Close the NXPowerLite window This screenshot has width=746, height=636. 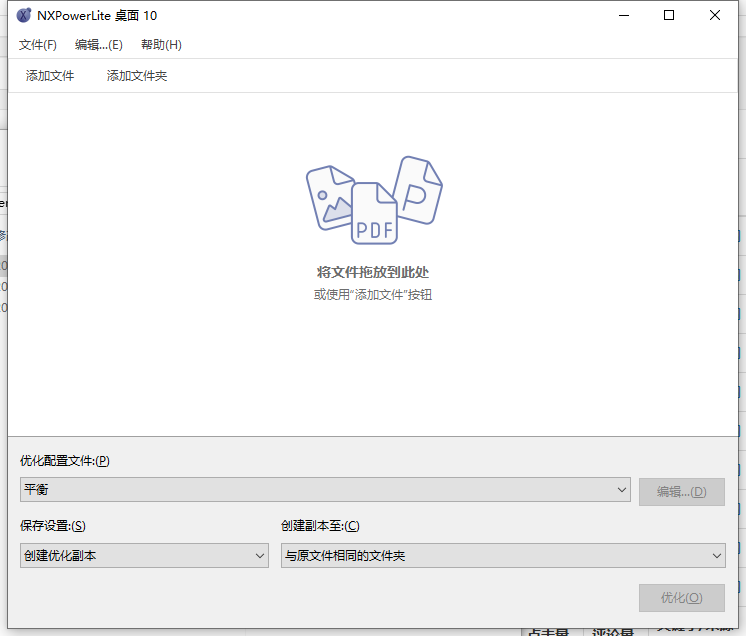coord(715,15)
